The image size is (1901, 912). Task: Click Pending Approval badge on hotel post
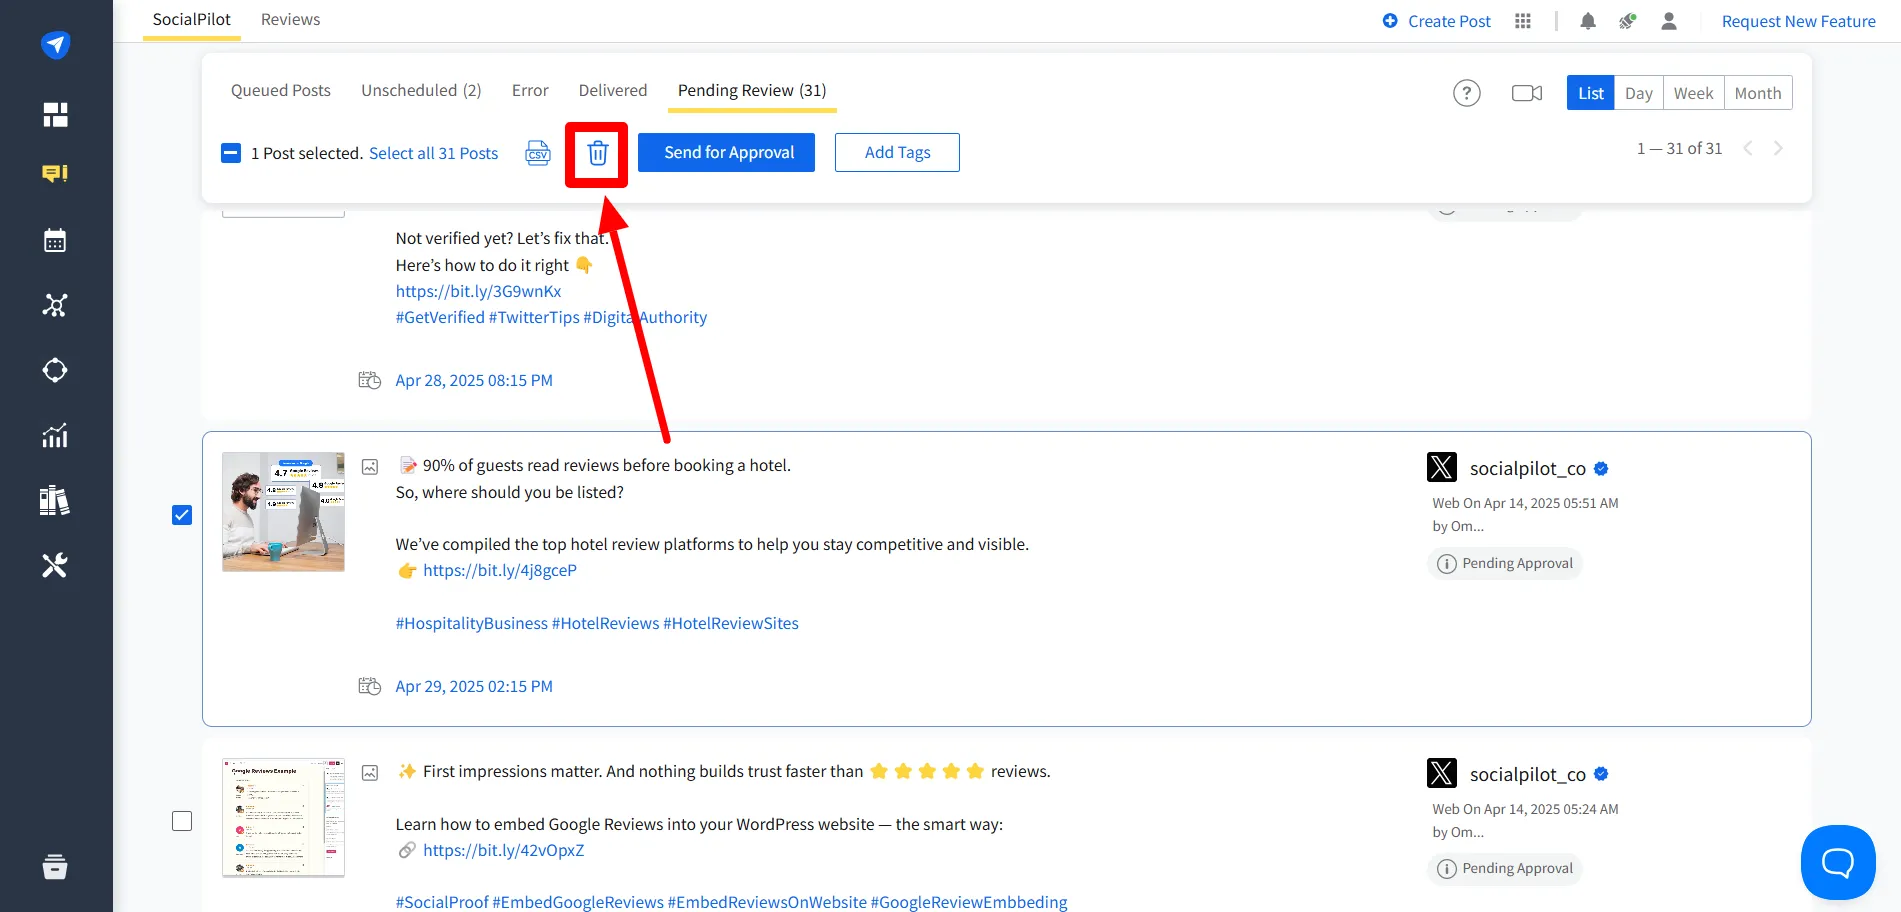coord(1505,564)
